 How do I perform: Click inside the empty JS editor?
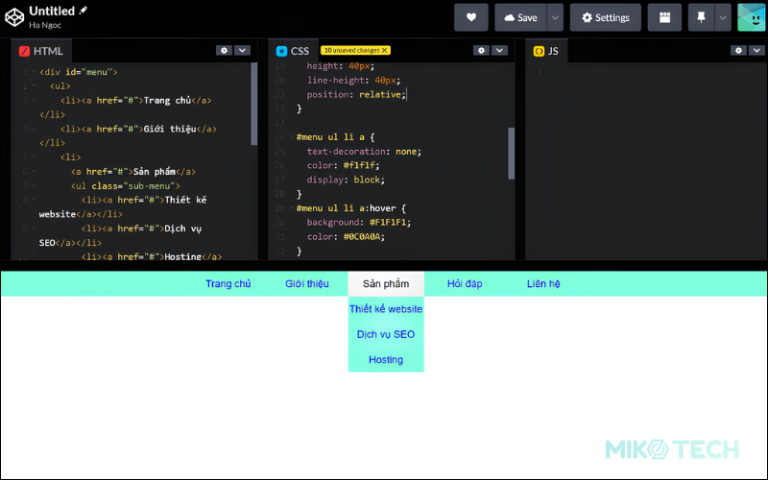click(x=646, y=162)
